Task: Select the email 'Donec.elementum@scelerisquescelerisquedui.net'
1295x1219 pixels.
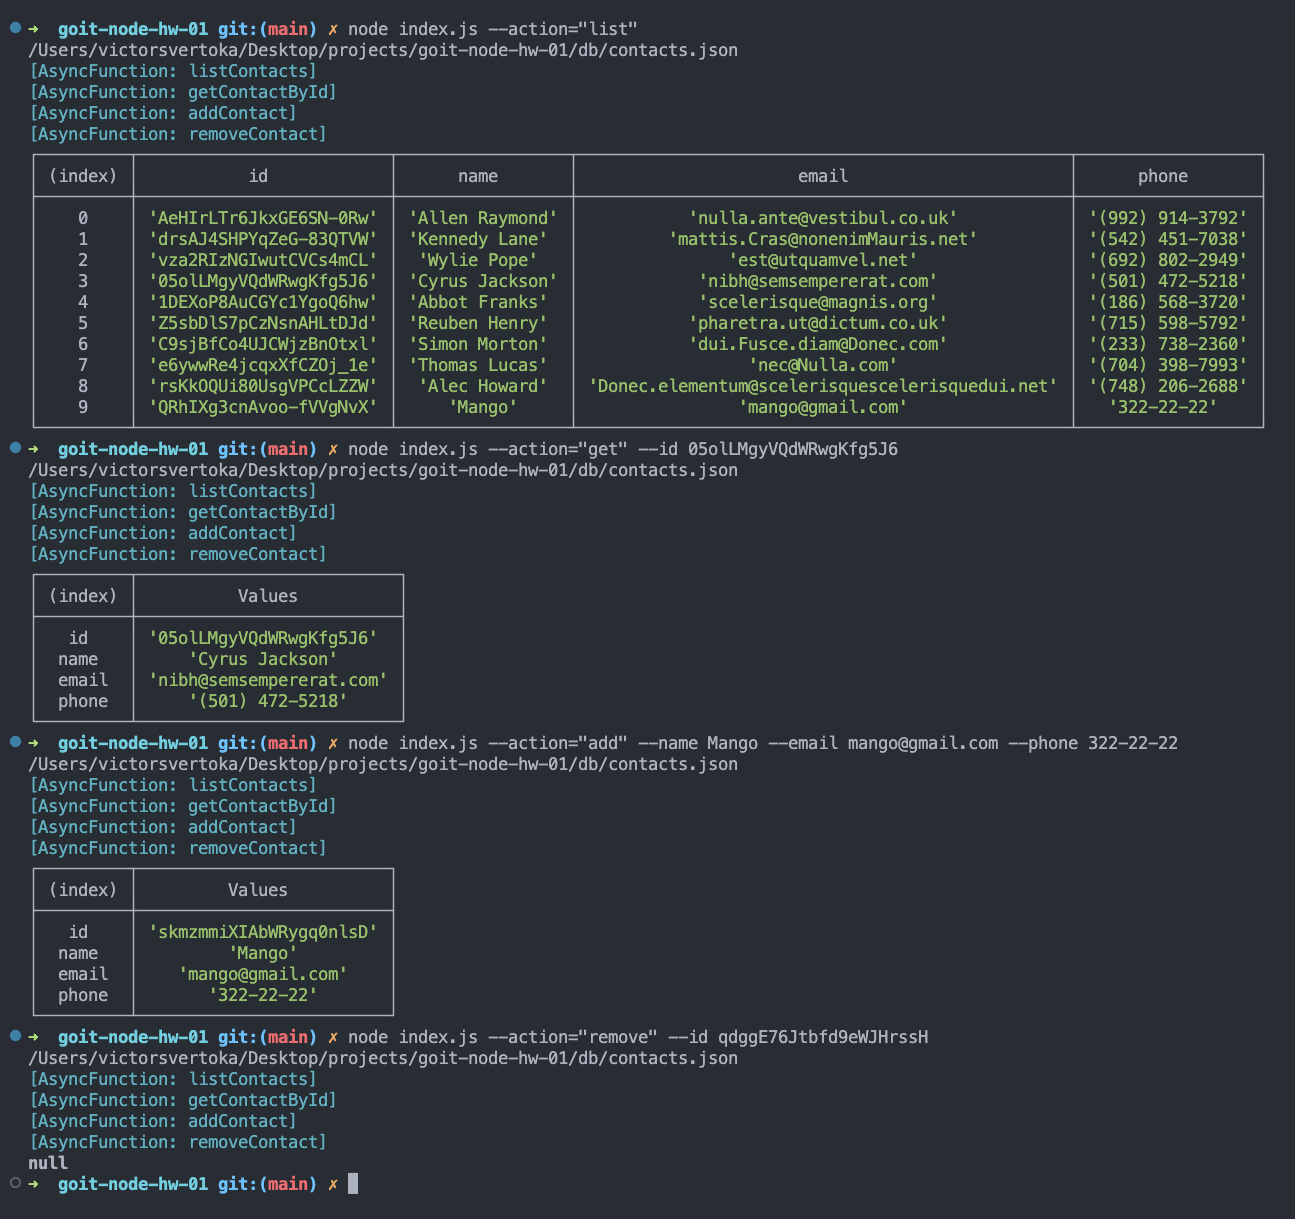Action: point(823,386)
